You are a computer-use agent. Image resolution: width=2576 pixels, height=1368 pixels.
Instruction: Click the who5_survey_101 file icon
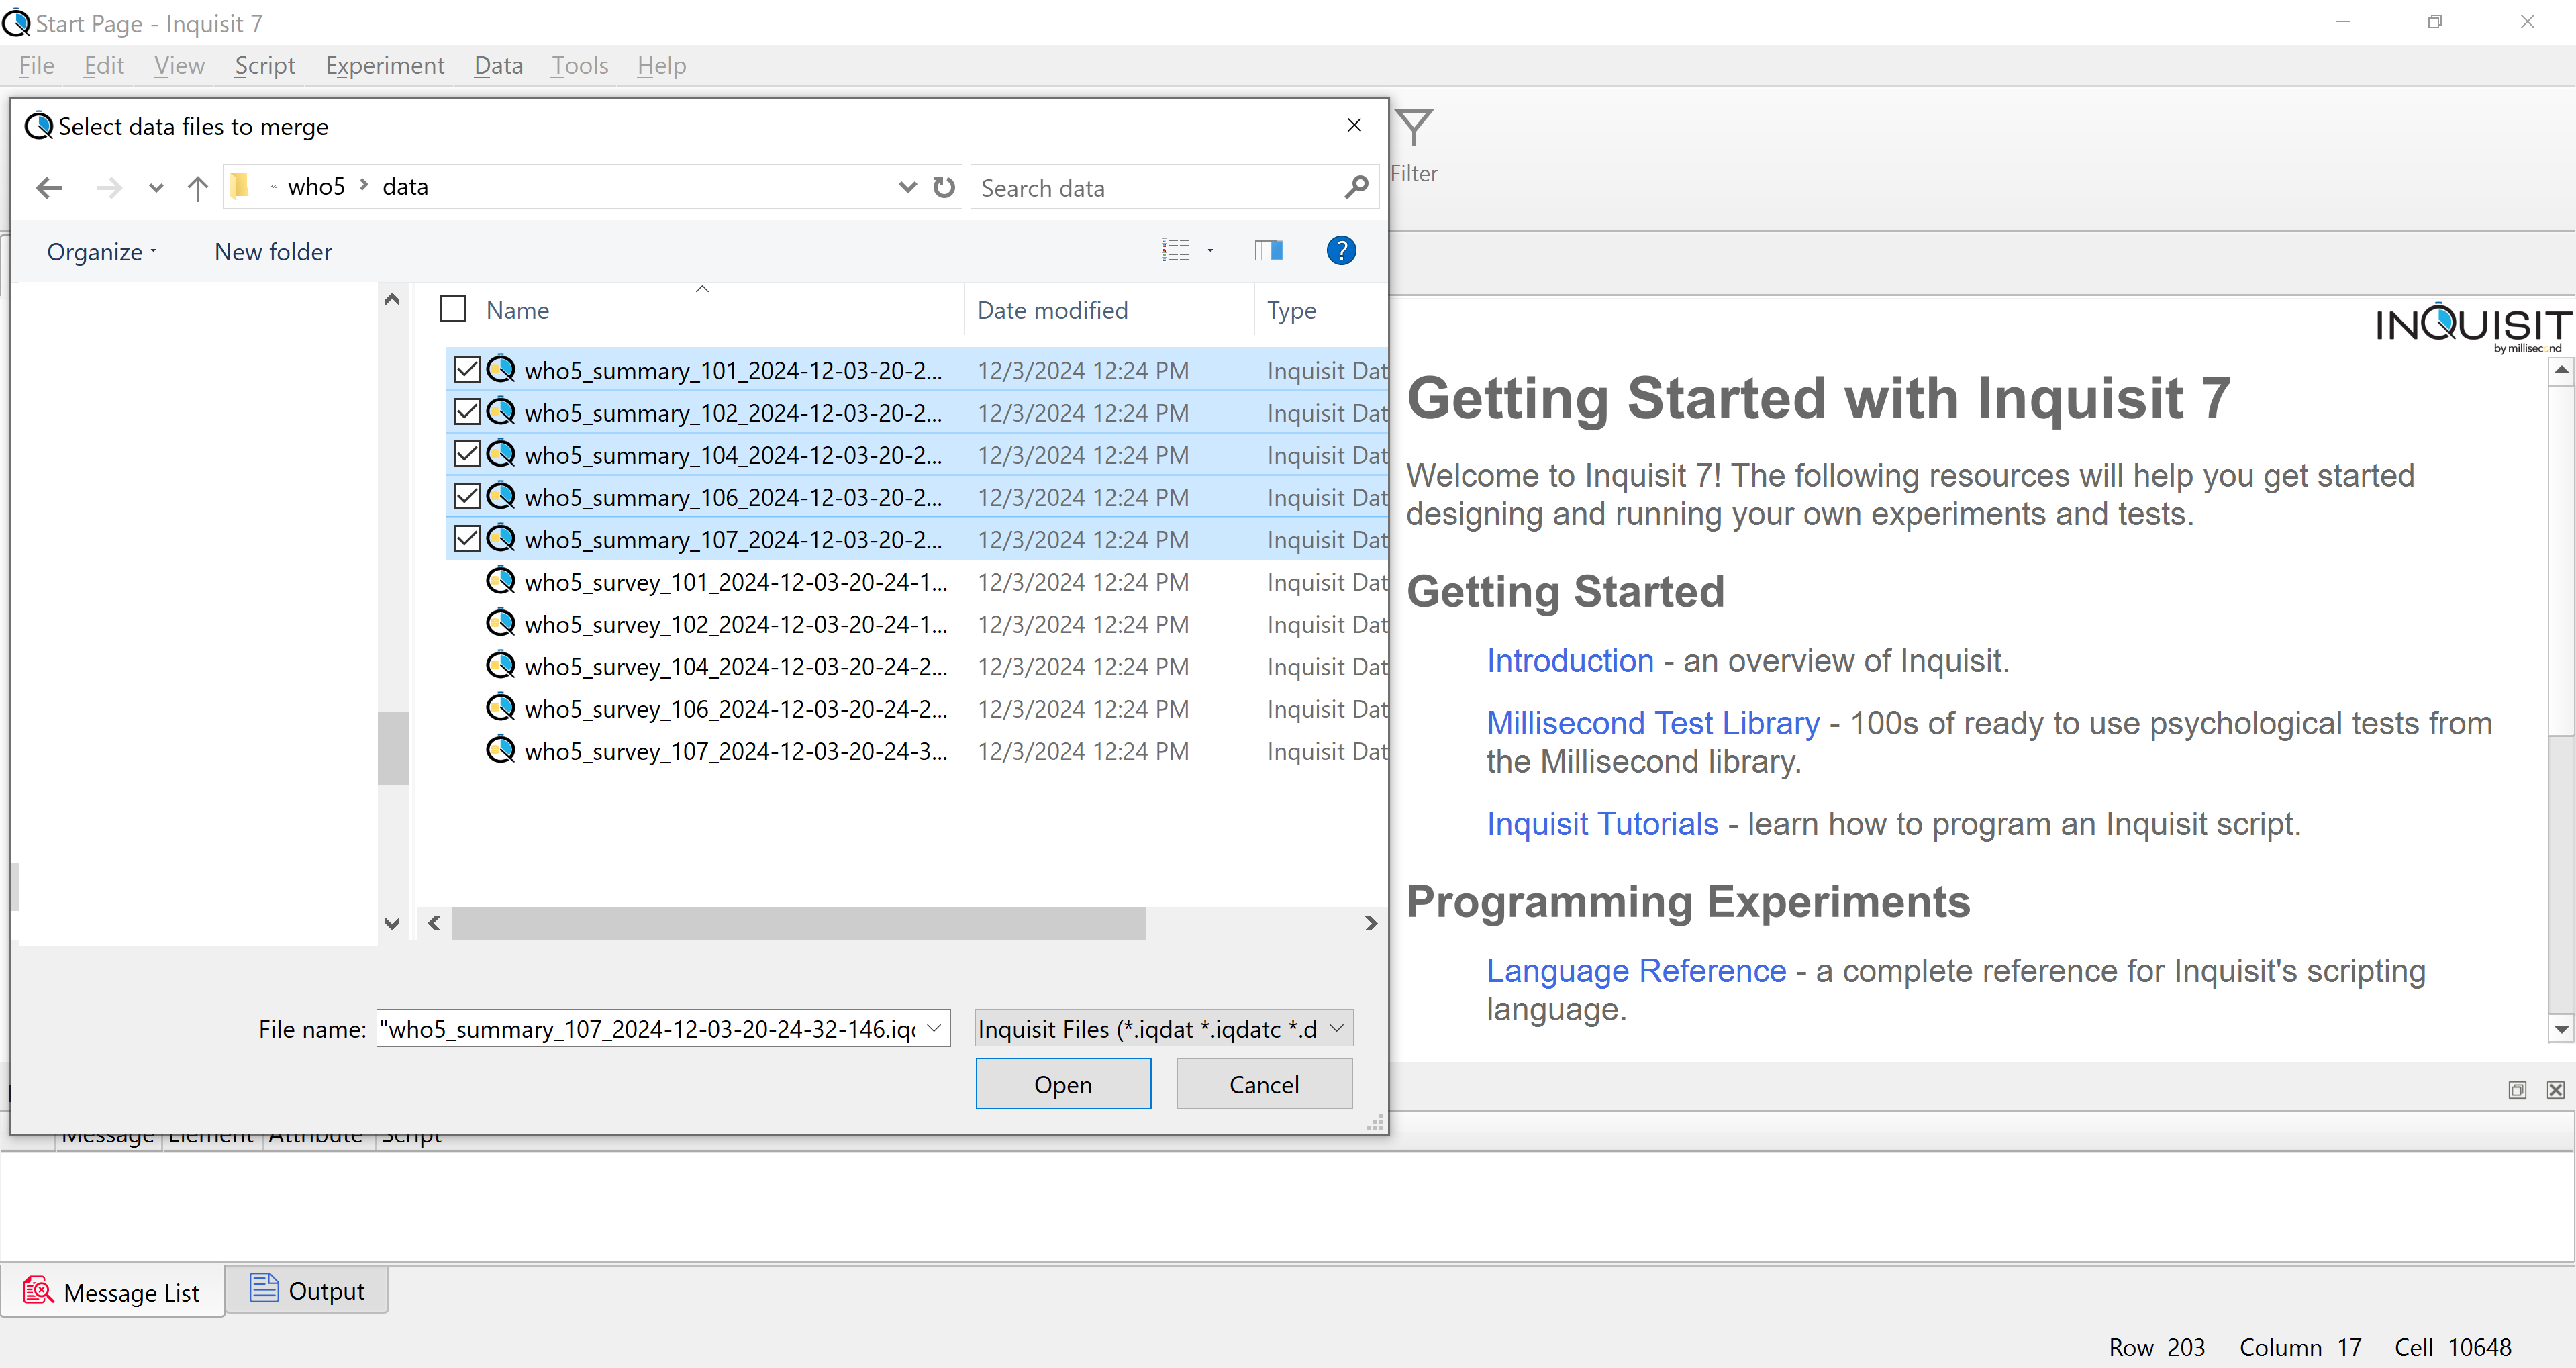tap(500, 581)
